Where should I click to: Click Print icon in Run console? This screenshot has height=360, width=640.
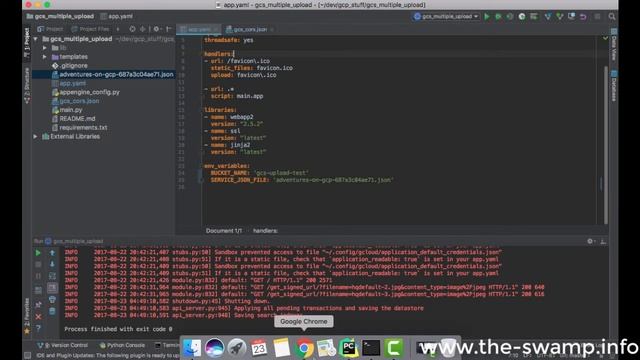tap(52, 300)
